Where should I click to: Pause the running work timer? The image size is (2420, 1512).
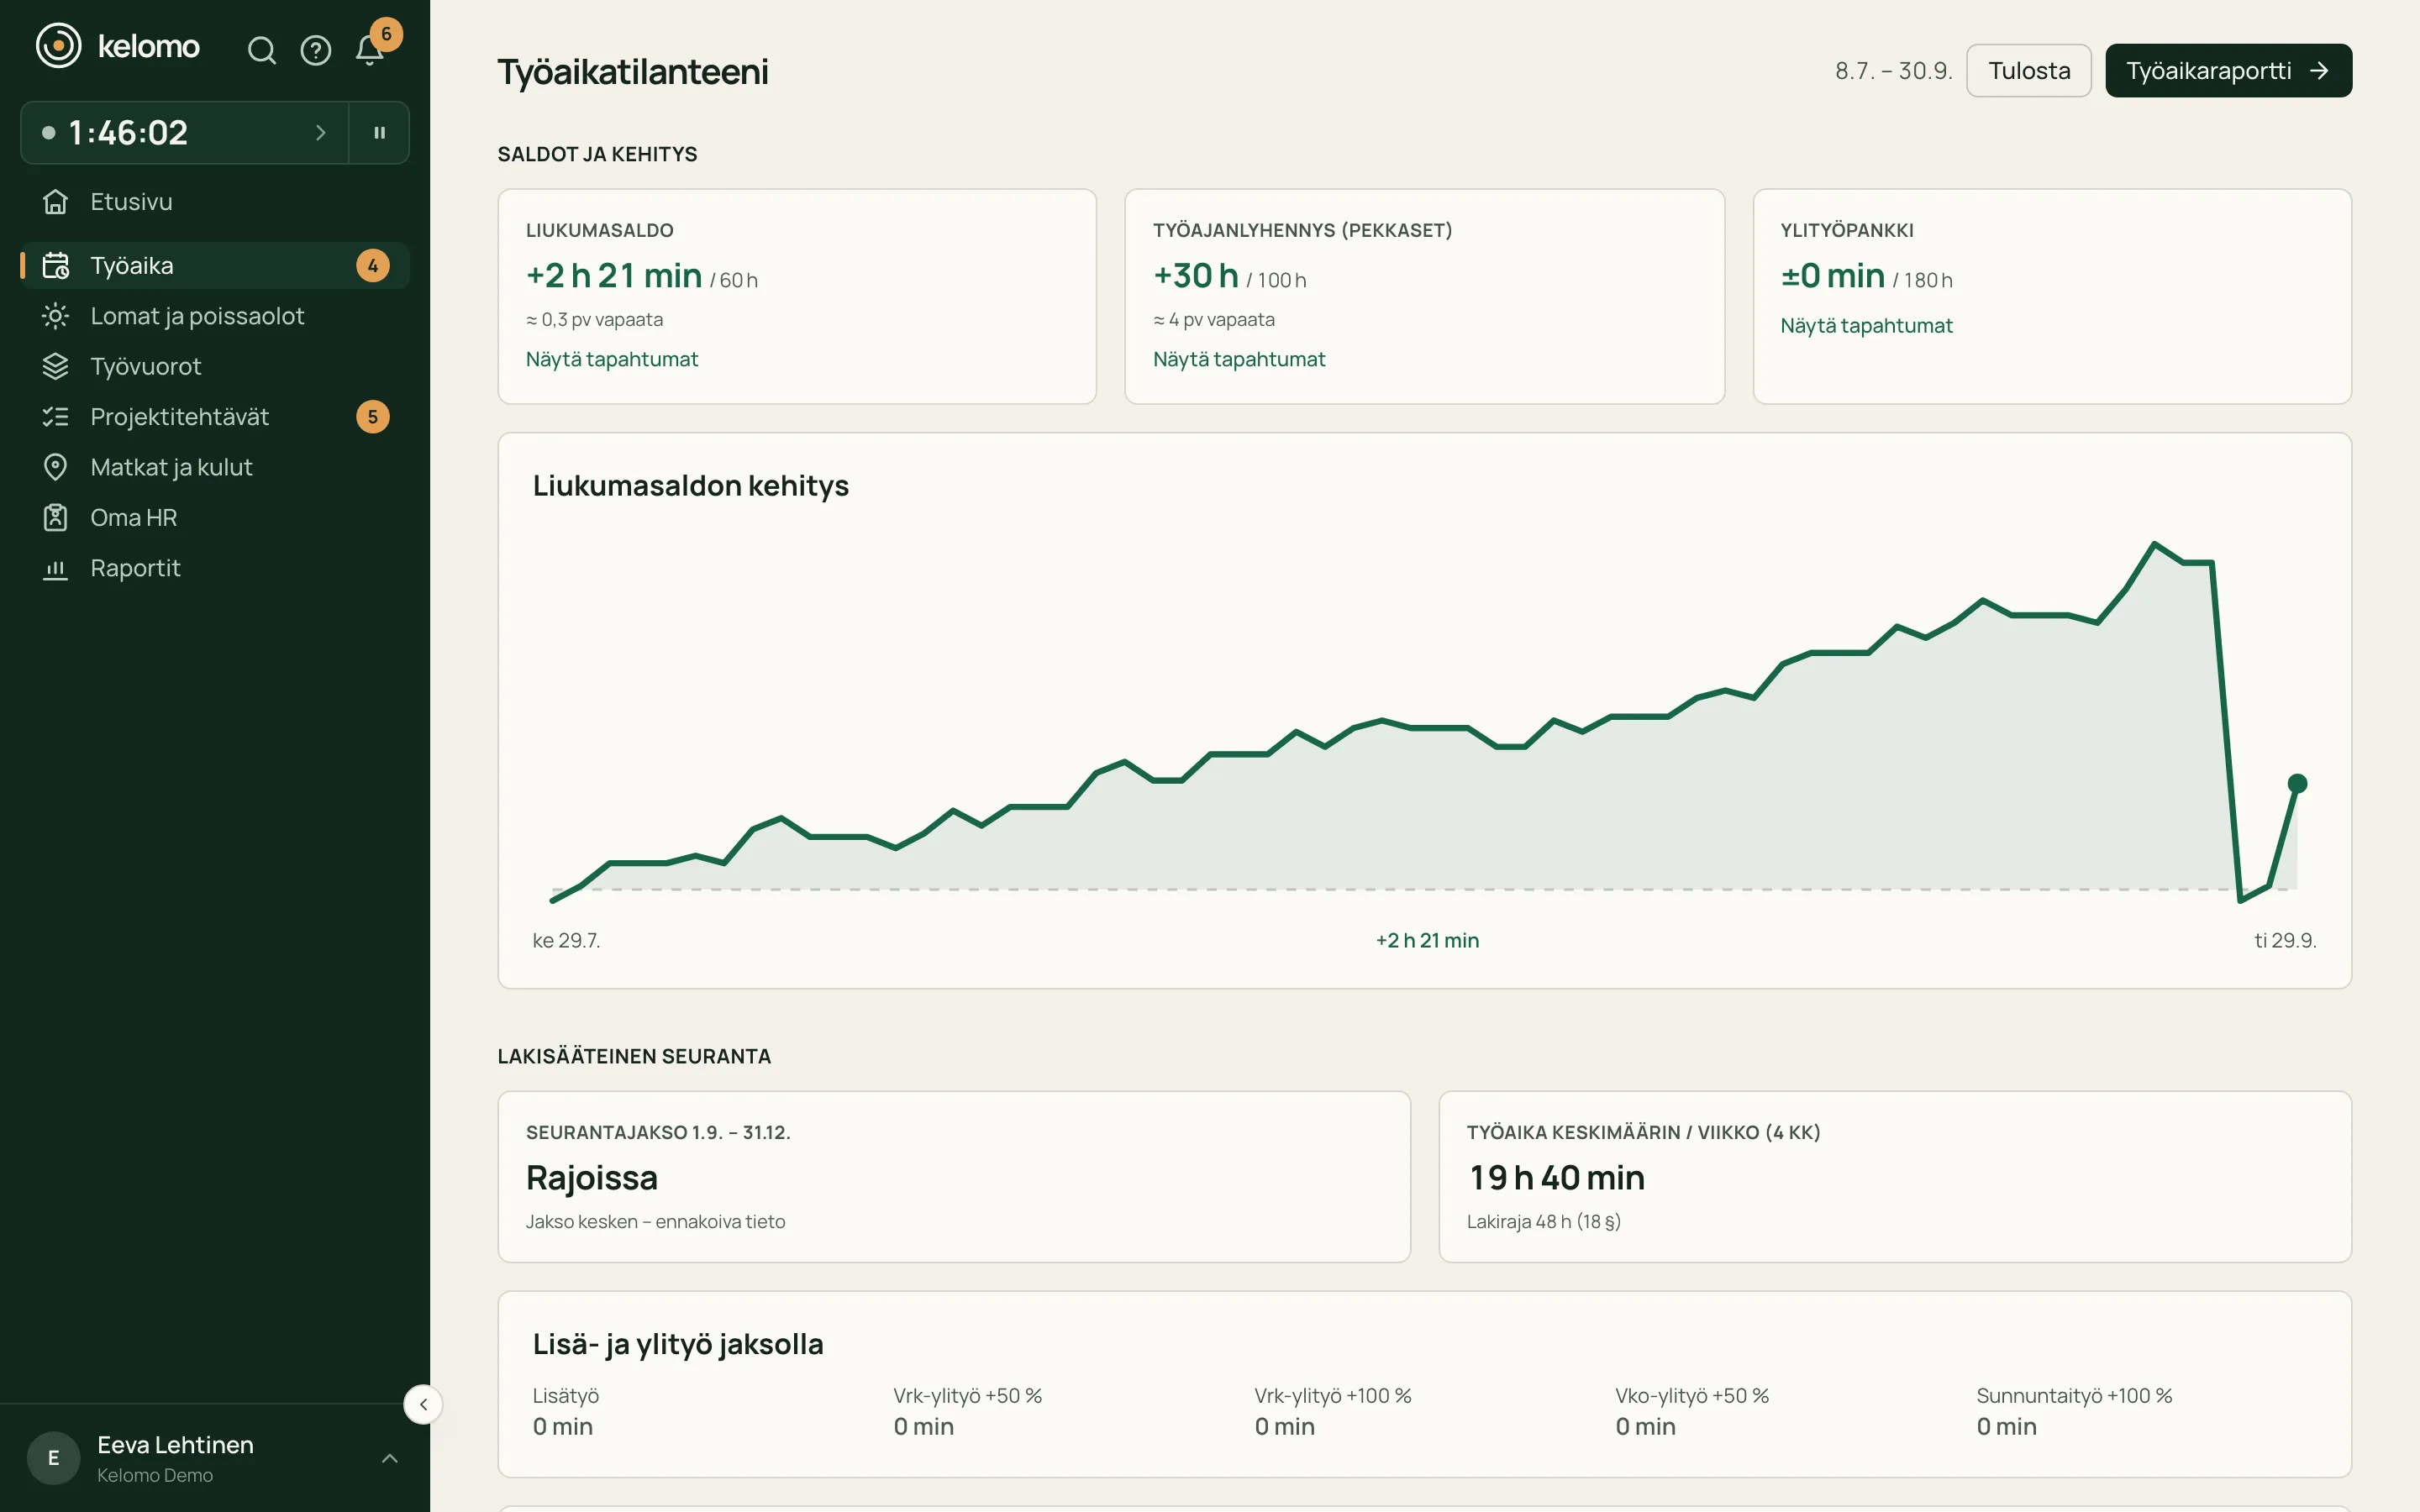(x=379, y=132)
